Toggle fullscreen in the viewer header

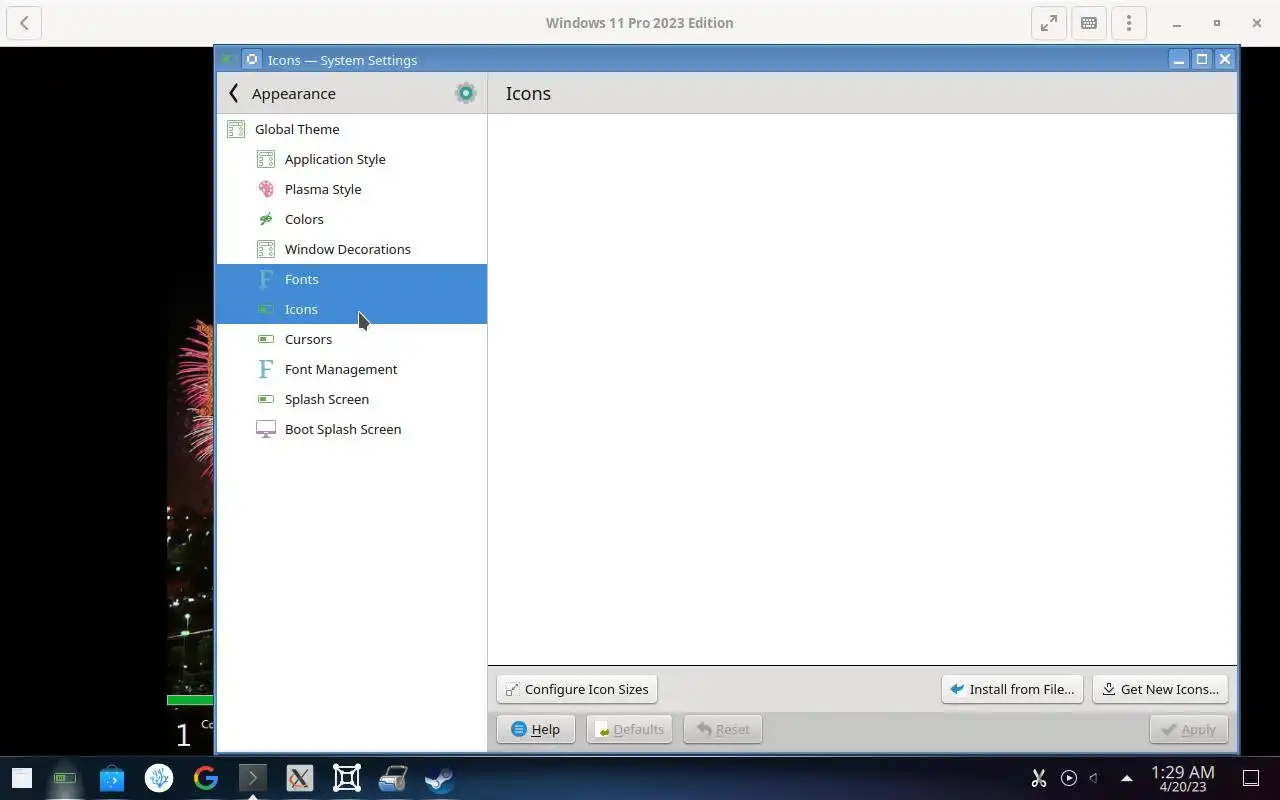(1049, 23)
